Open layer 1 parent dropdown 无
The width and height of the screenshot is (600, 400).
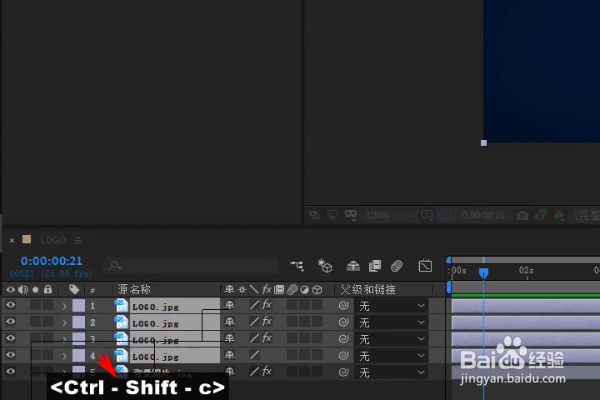tap(391, 306)
